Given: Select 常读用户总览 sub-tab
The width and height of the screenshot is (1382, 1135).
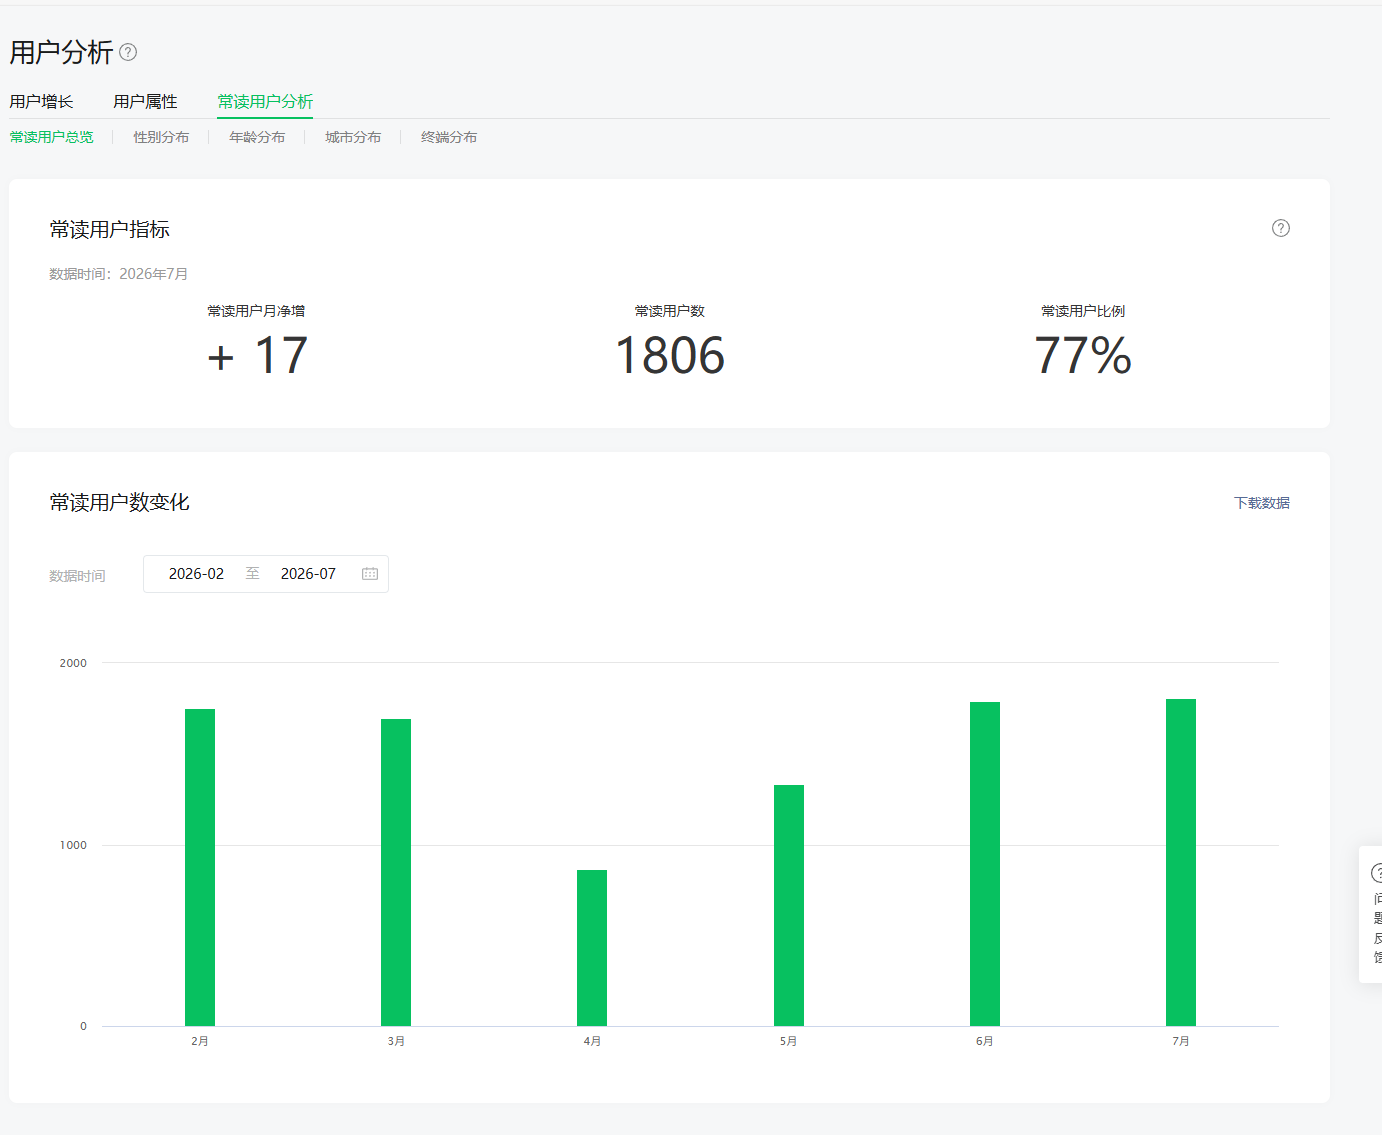Looking at the screenshot, I should tap(52, 137).
